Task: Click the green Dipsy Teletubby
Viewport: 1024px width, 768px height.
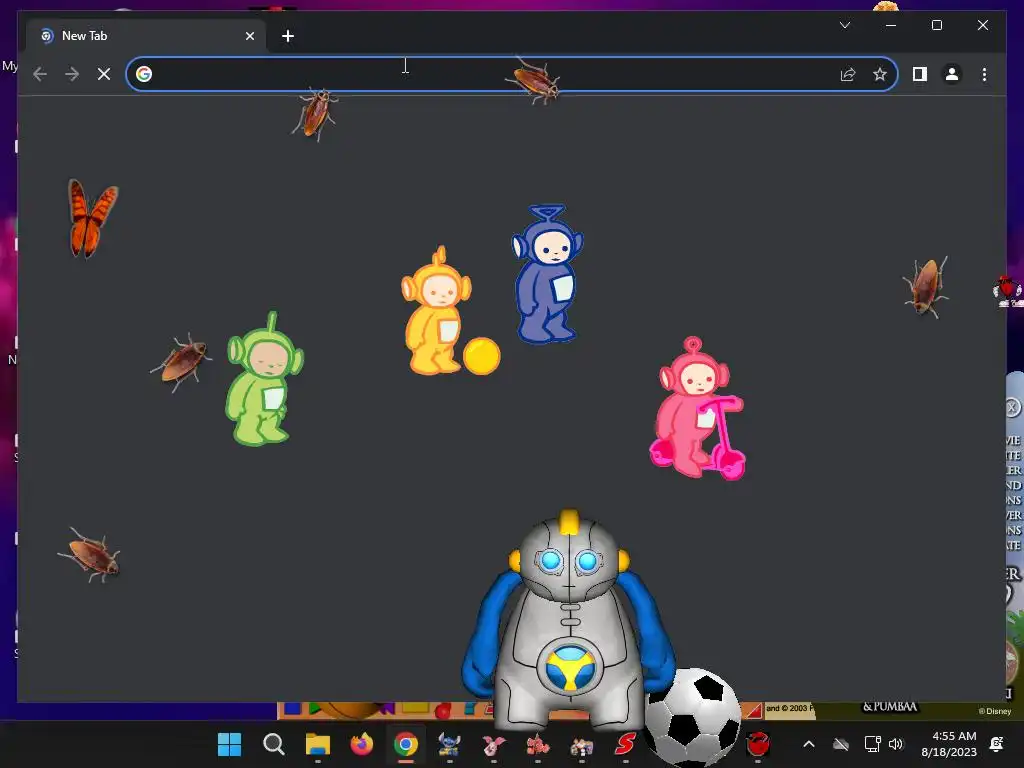Action: coord(264,380)
